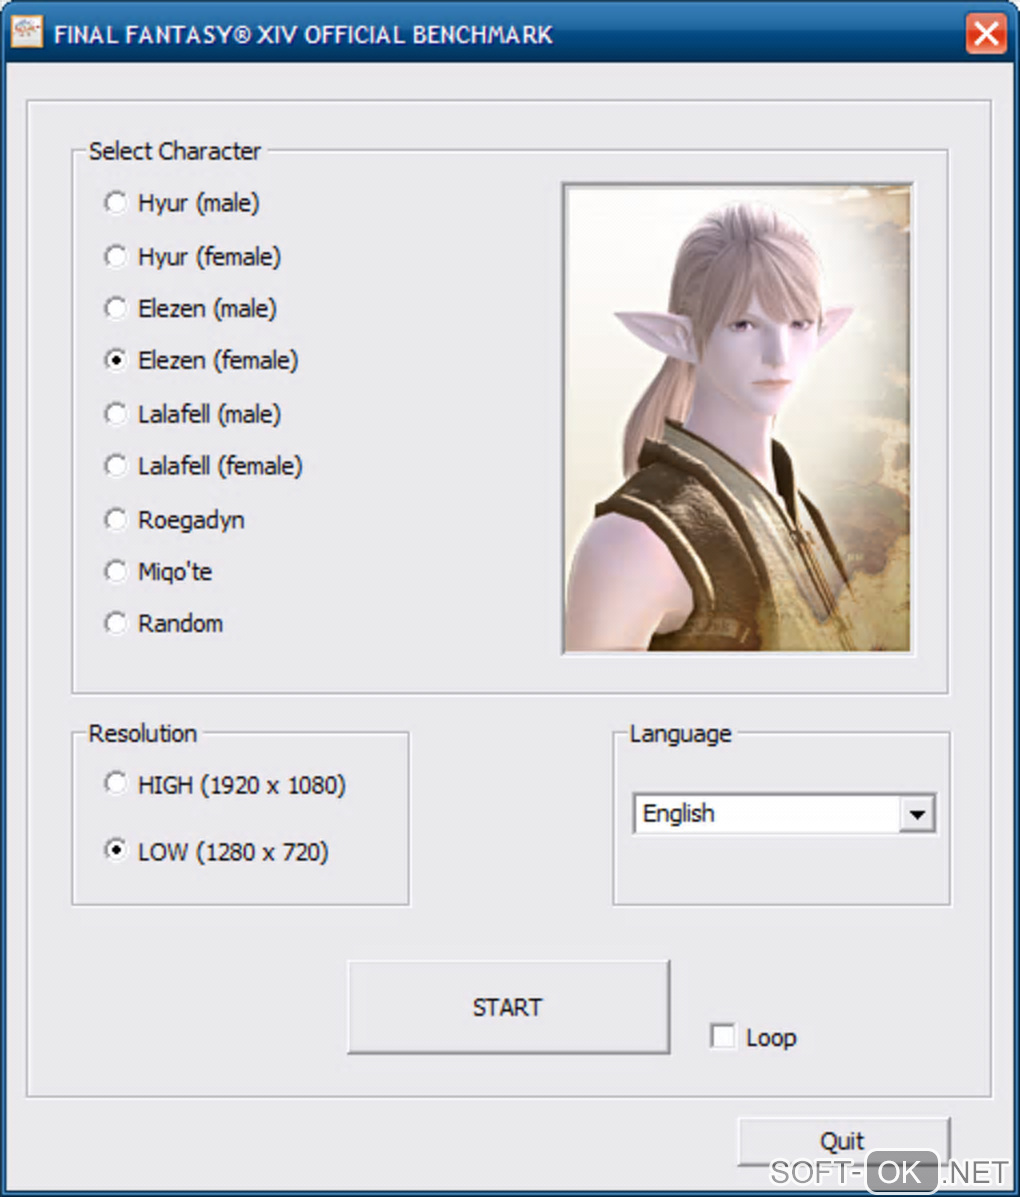This screenshot has height=1197, width=1020.
Task: Click the Elezen character portrait preview
Action: [x=738, y=418]
